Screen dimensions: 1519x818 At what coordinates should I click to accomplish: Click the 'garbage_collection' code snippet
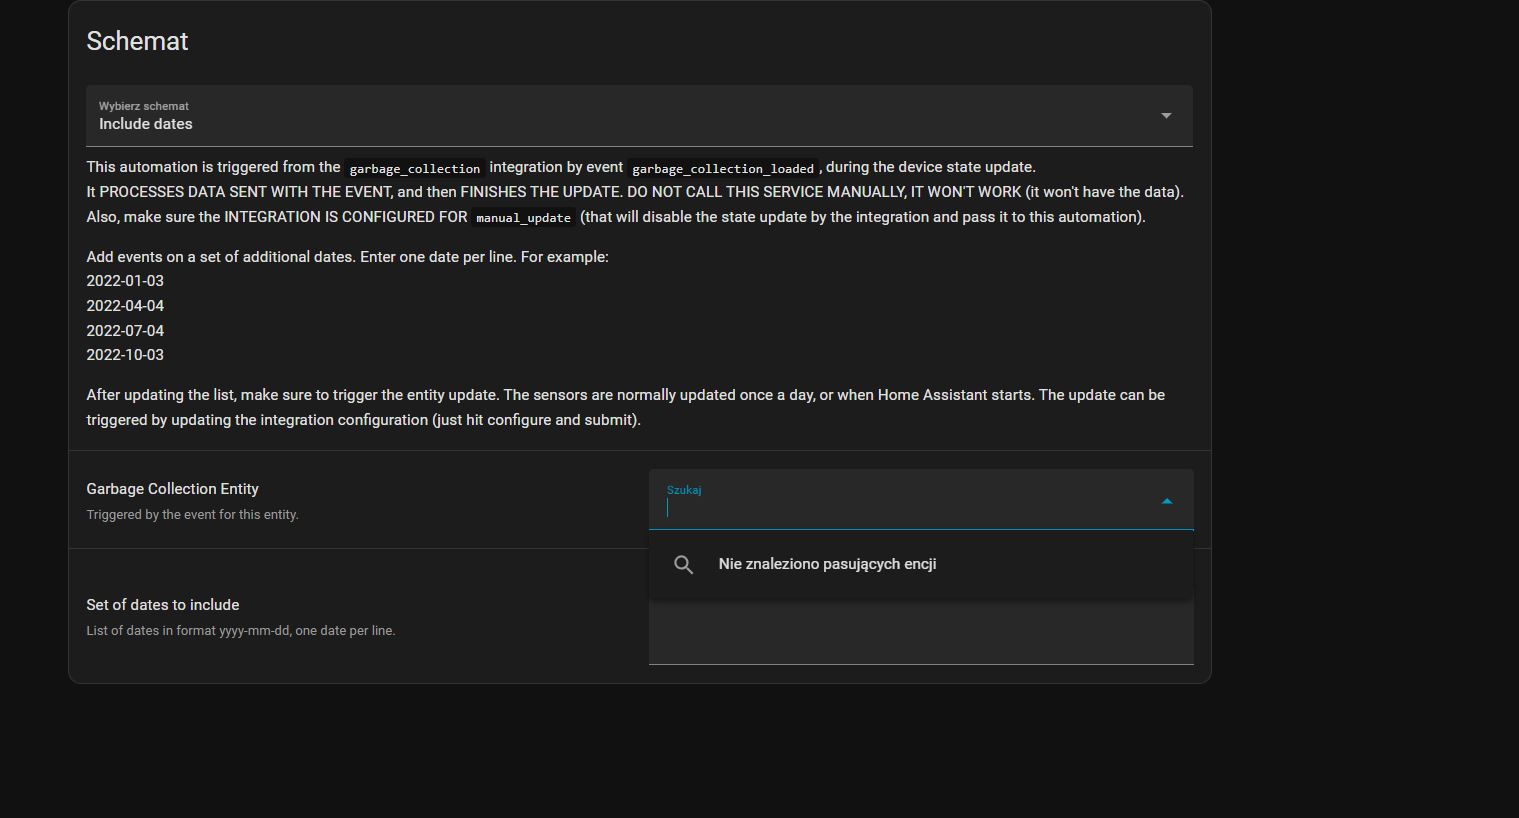[414, 169]
